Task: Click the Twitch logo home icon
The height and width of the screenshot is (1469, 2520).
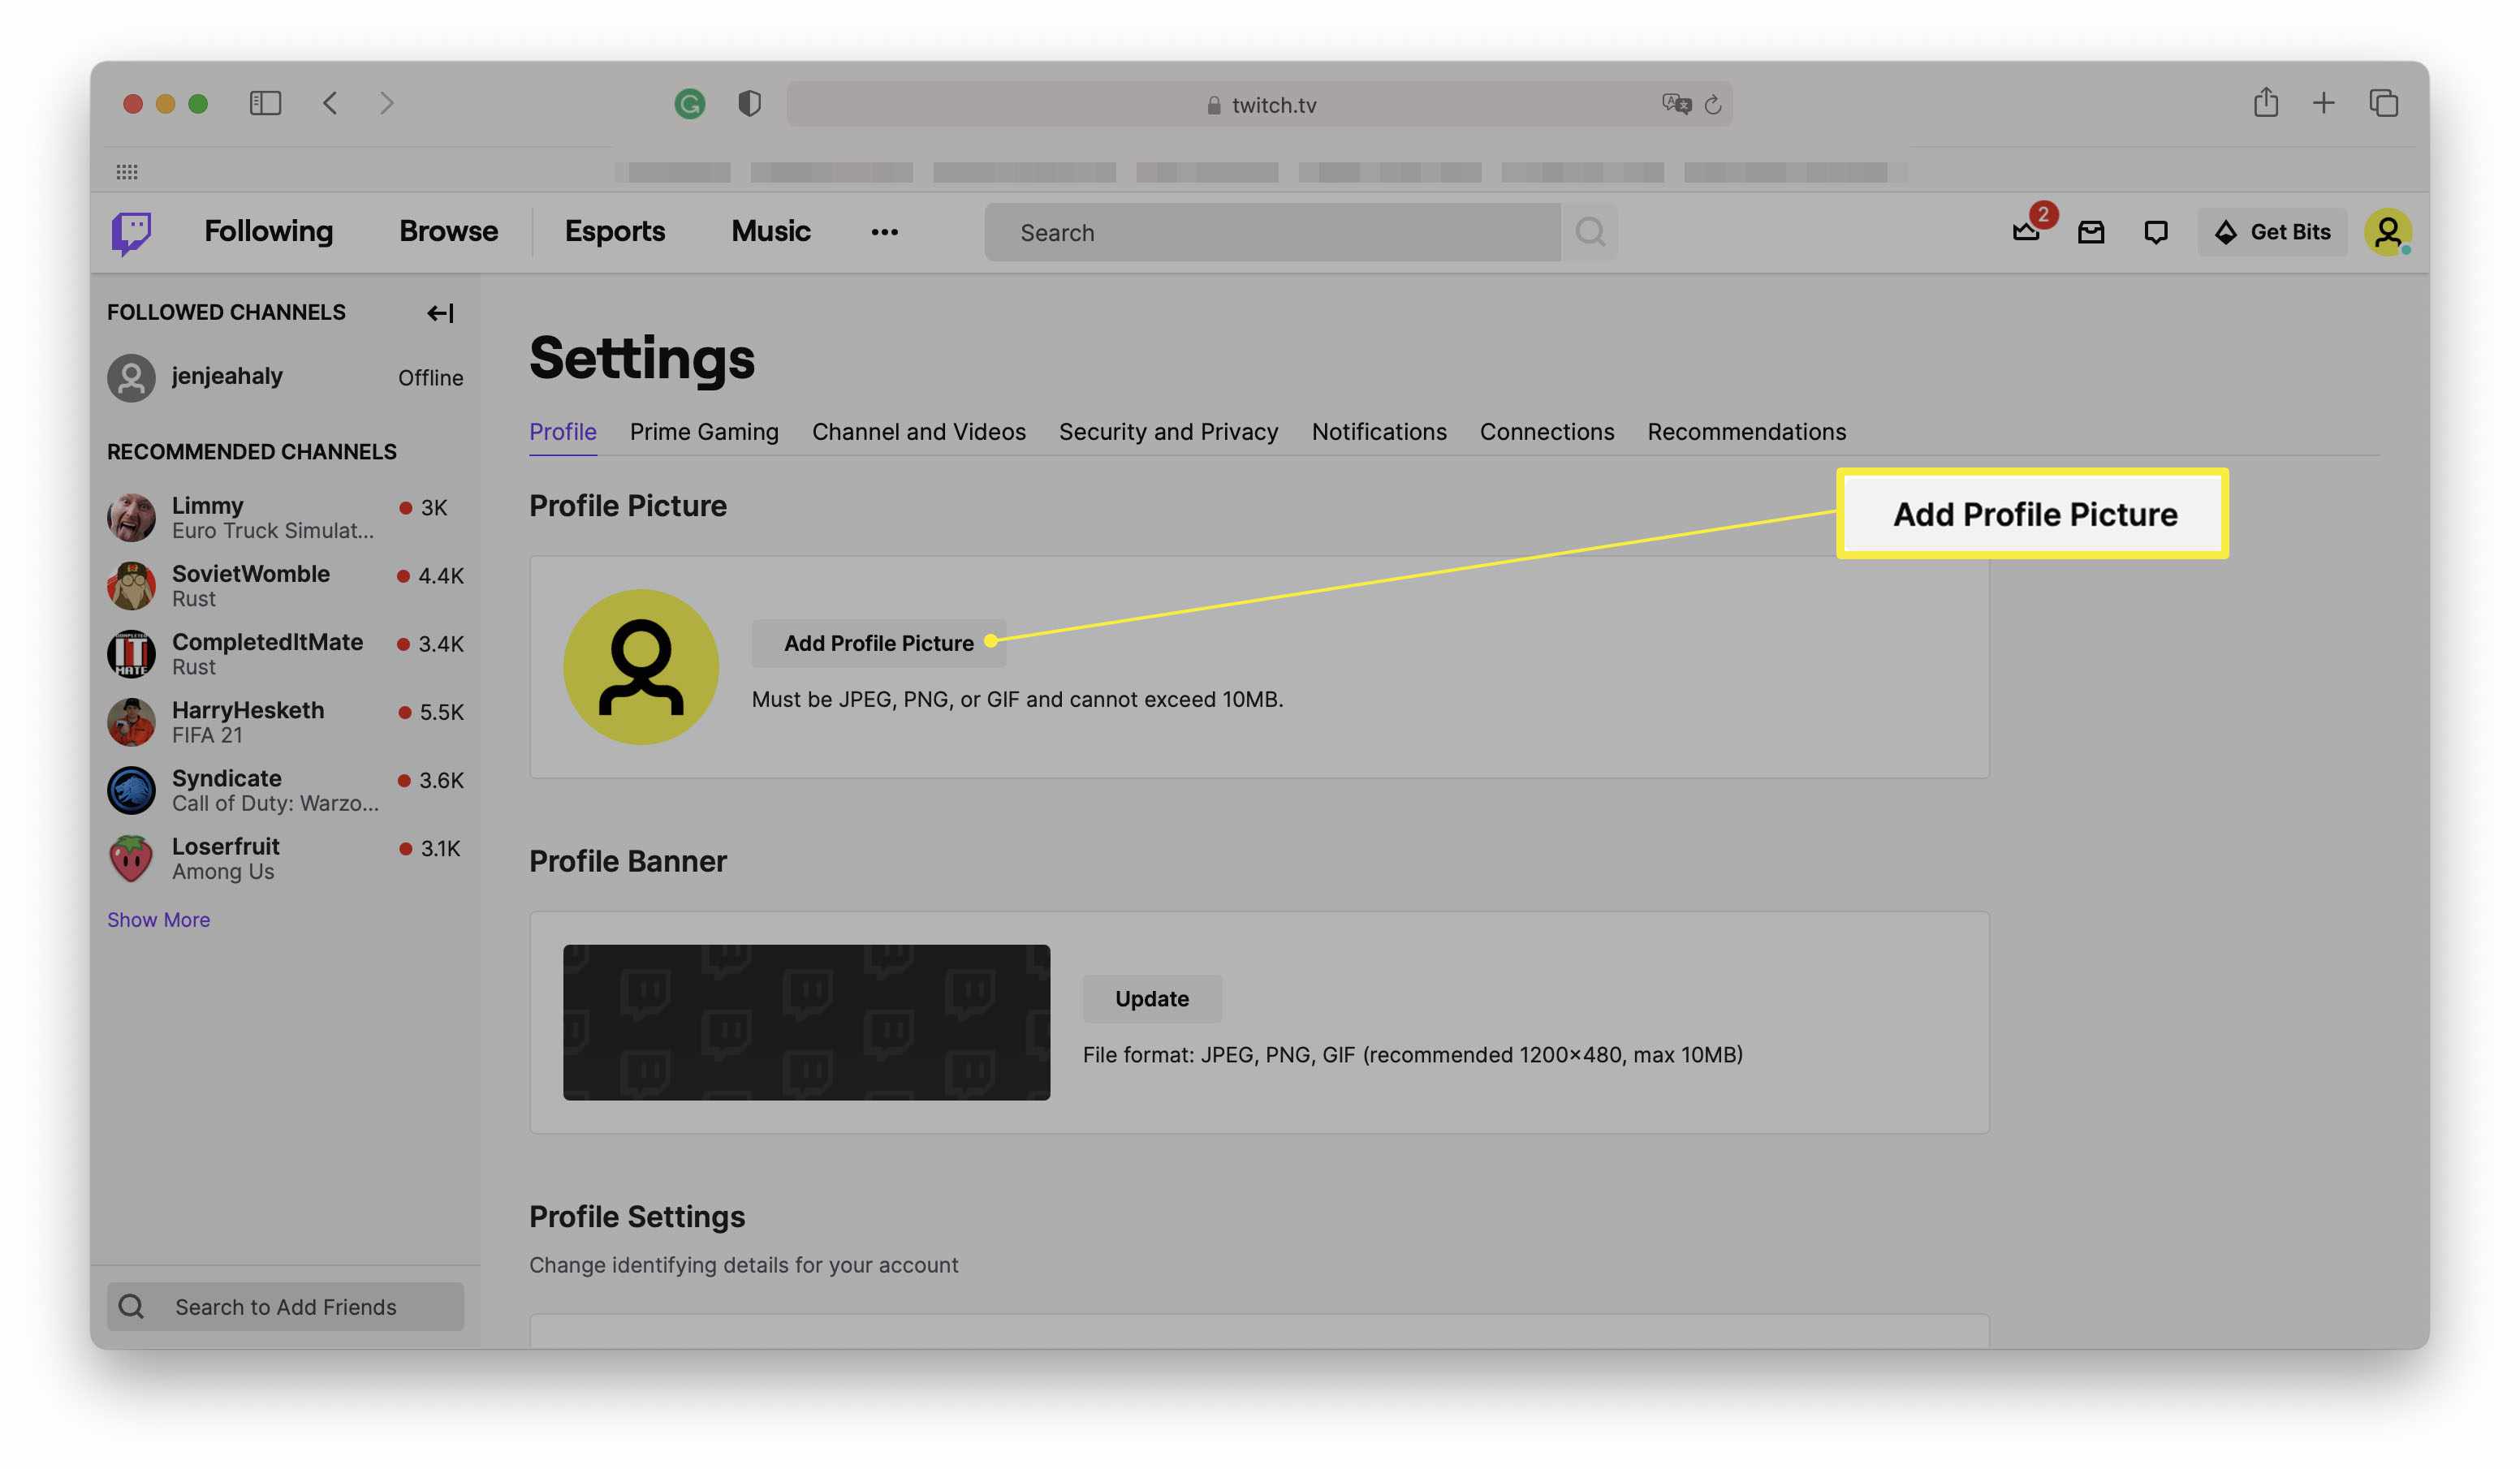Action: click(x=131, y=232)
